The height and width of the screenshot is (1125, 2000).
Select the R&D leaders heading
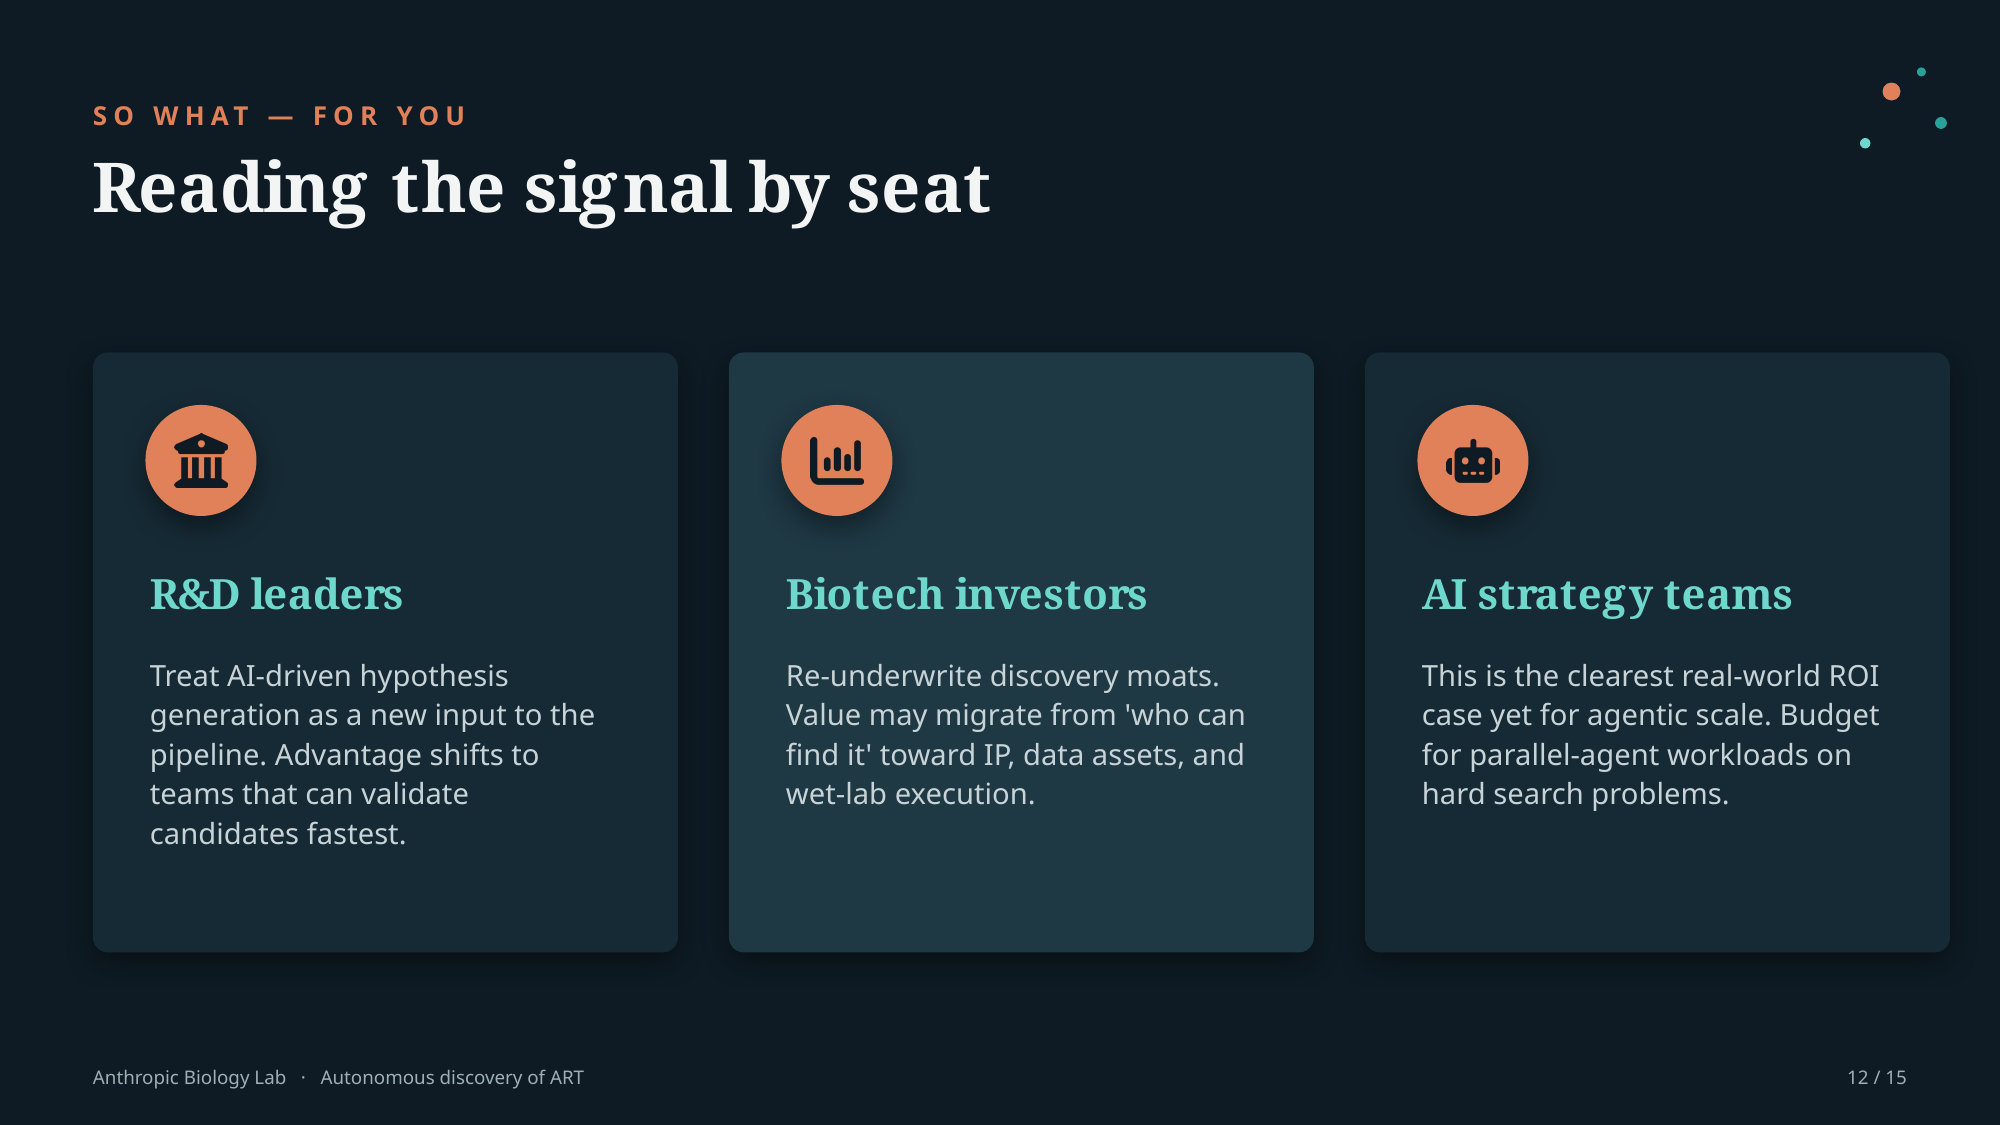tap(276, 594)
